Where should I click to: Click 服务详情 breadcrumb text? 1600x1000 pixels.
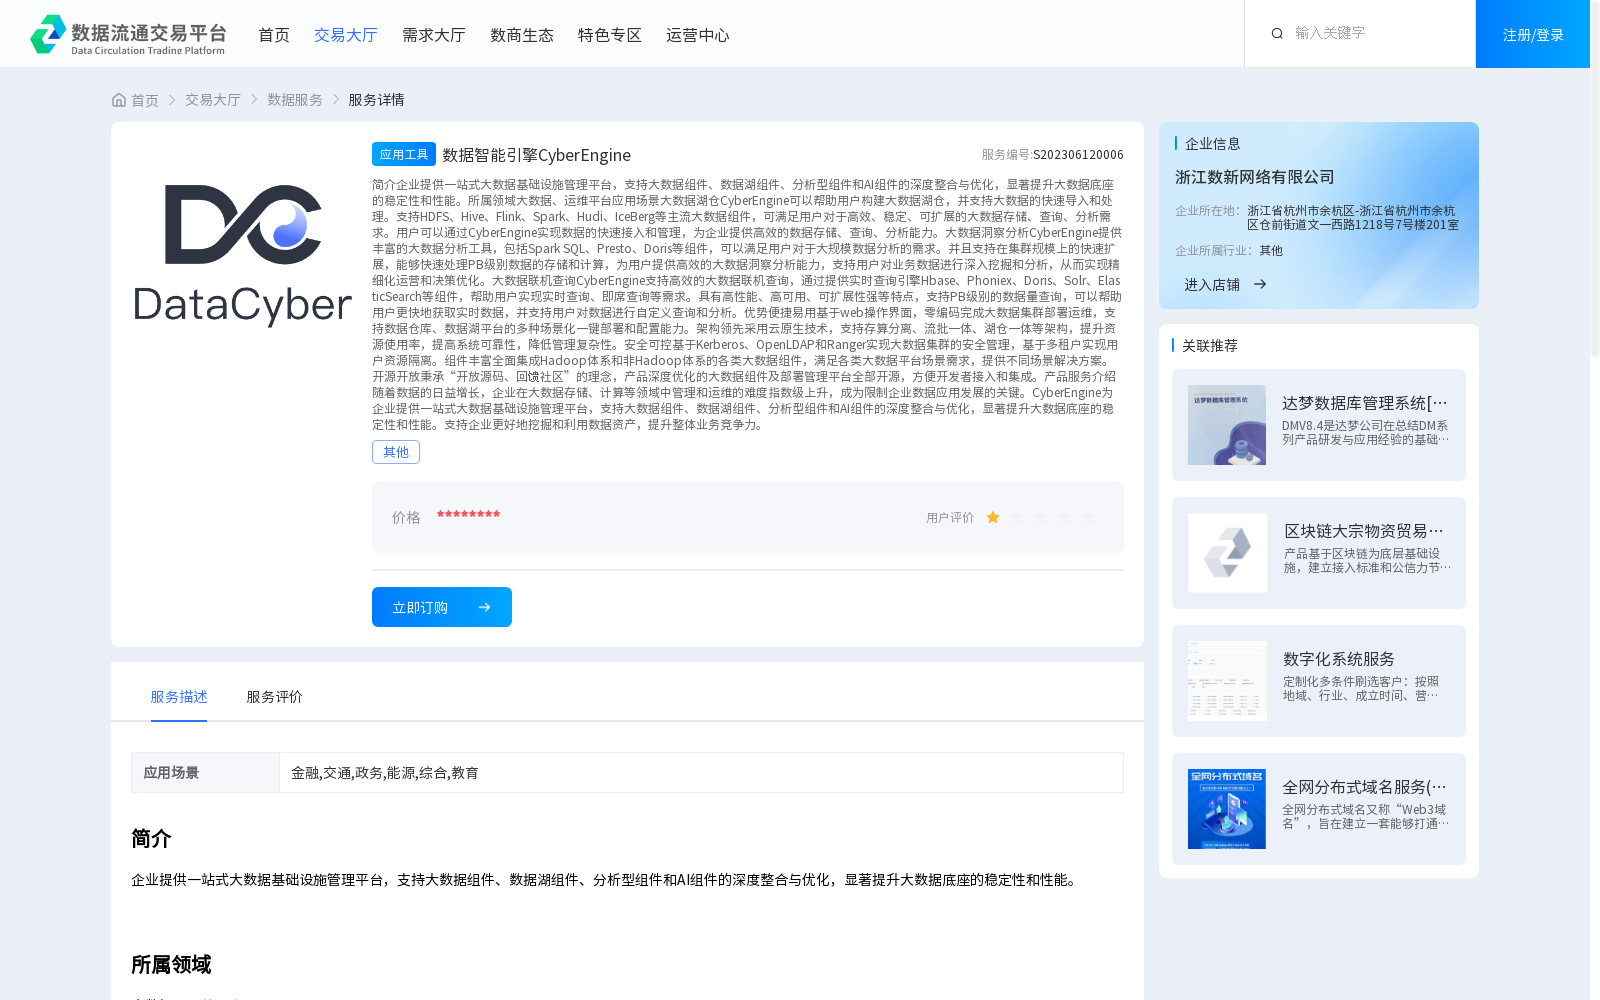click(x=376, y=100)
